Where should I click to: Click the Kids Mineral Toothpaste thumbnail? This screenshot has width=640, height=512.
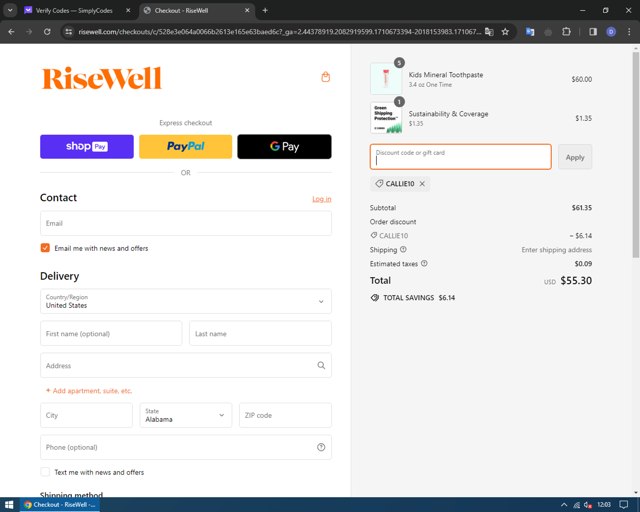coord(386,78)
